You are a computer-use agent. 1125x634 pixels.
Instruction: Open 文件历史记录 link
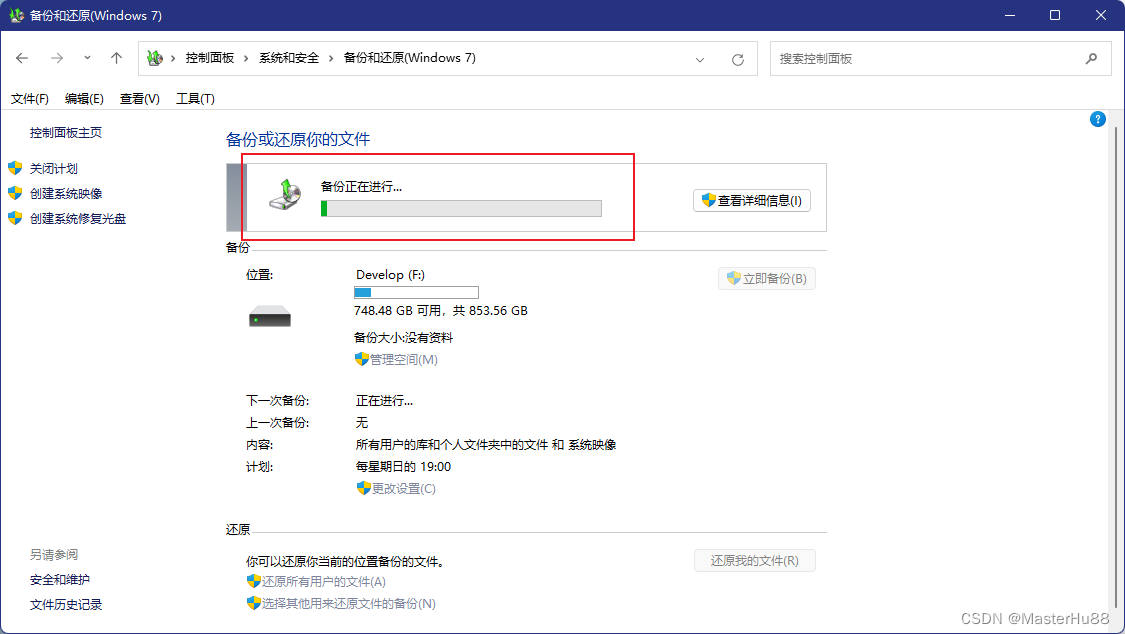click(x=65, y=605)
